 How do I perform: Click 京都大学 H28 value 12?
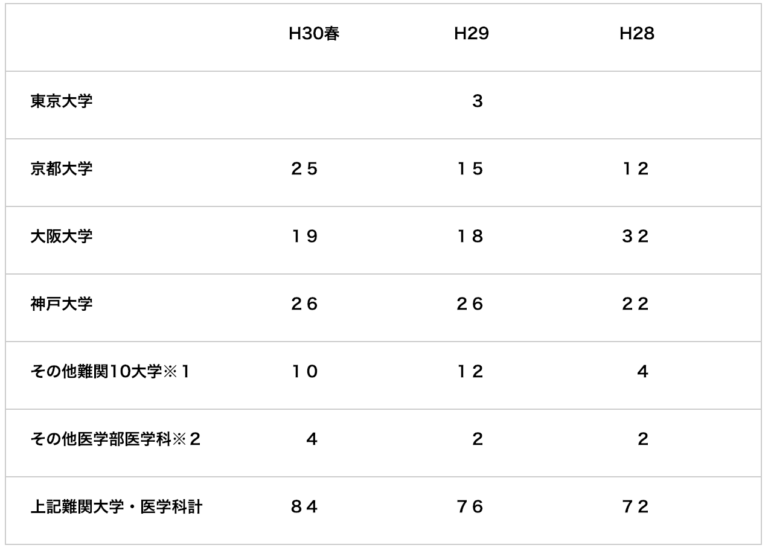click(635, 168)
